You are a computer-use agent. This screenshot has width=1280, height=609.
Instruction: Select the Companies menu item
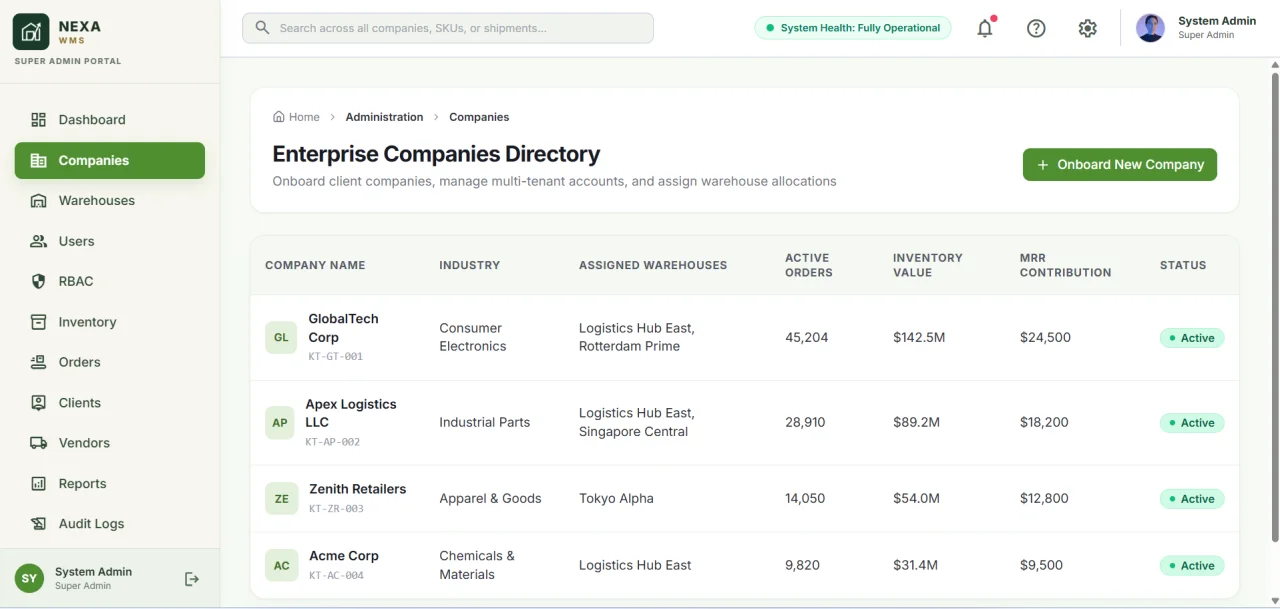110,160
